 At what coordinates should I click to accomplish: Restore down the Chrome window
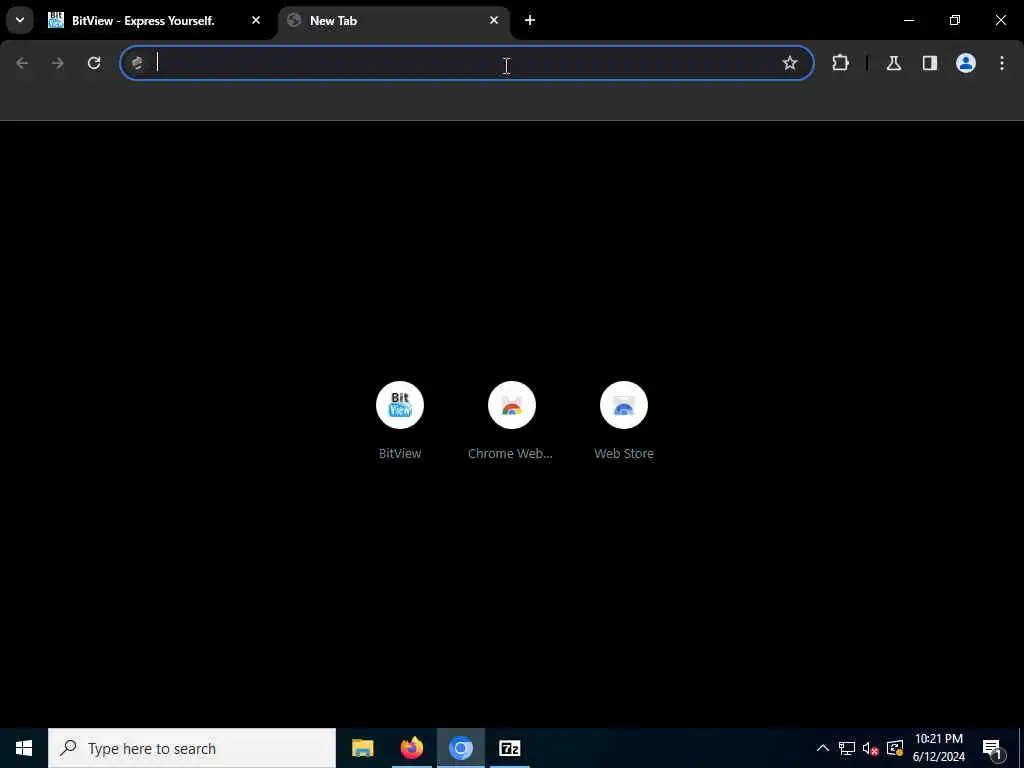pyautogui.click(x=955, y=20)
